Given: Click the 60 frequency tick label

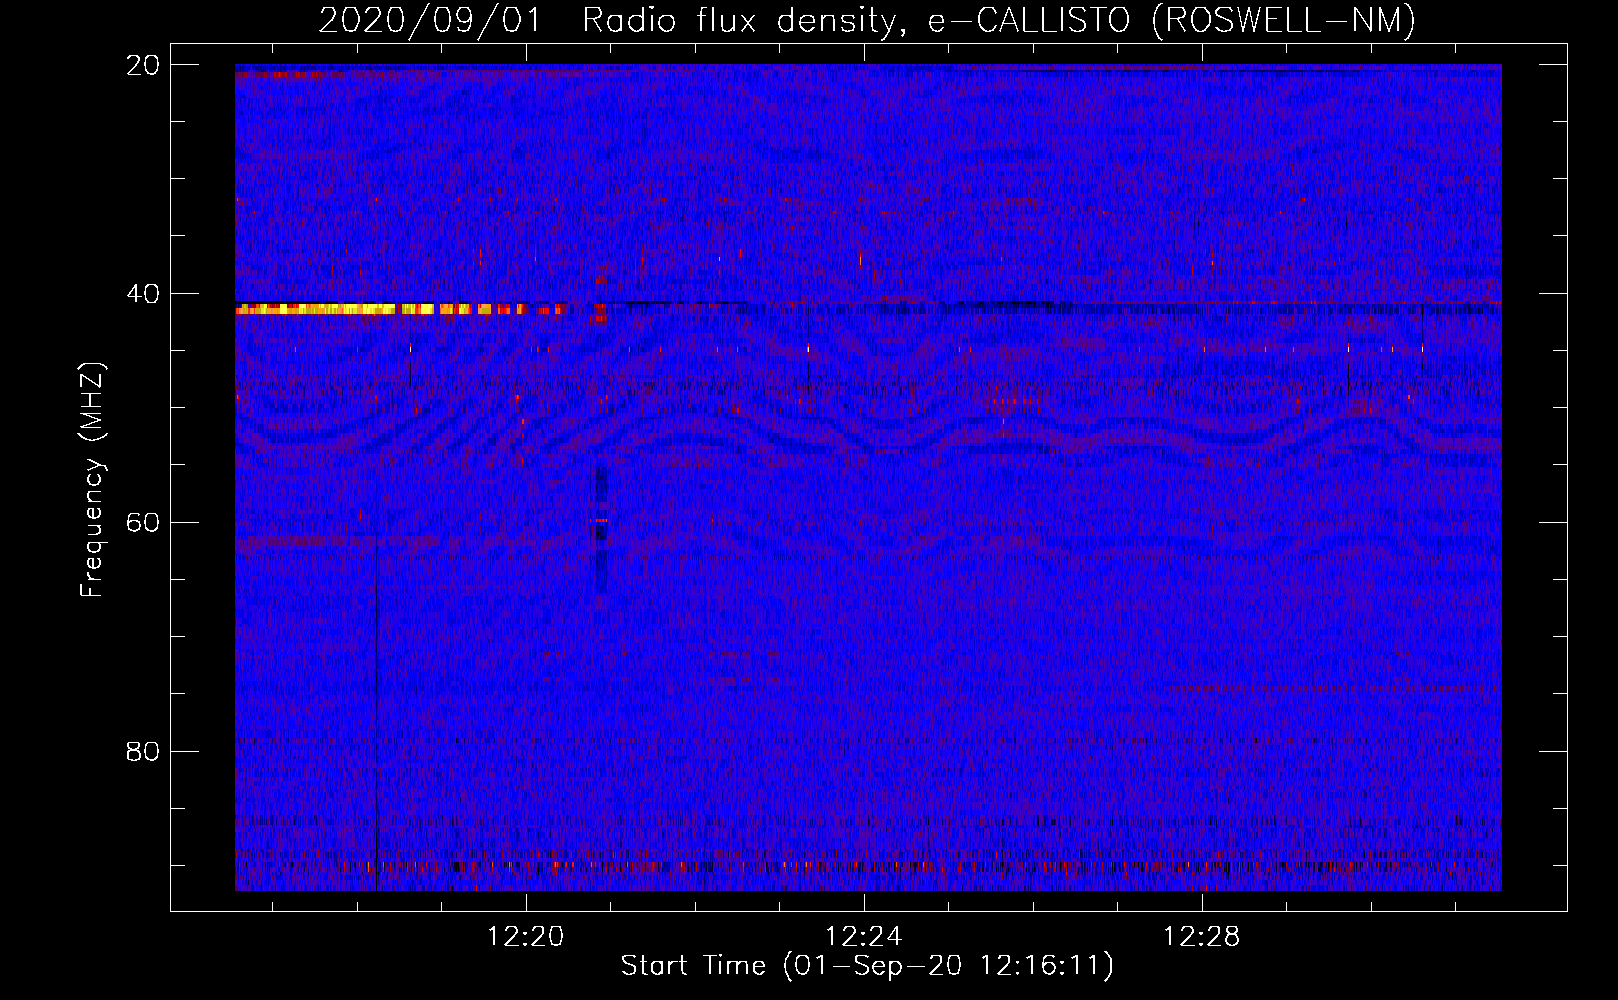Looking at the screenshot, I should pyautogui.click(x=143, y=523).
